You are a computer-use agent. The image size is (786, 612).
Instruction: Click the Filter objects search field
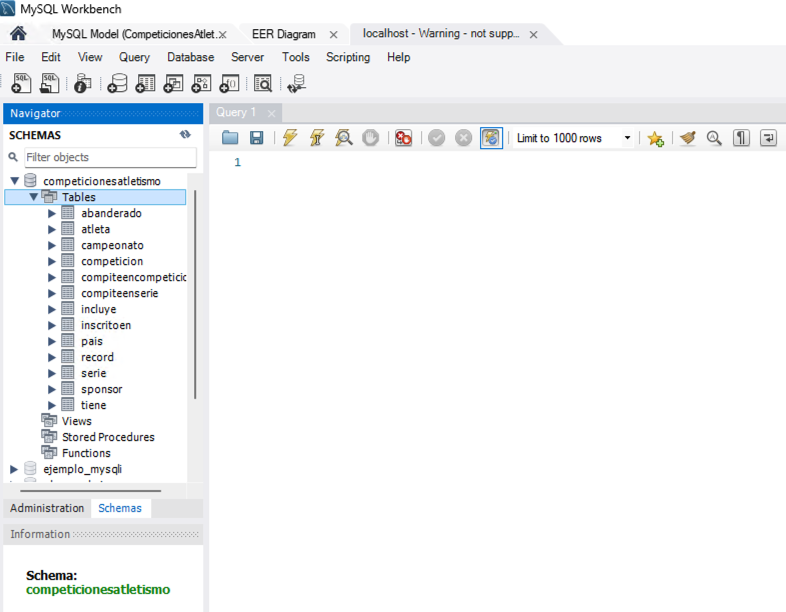[x=110, y=157]
